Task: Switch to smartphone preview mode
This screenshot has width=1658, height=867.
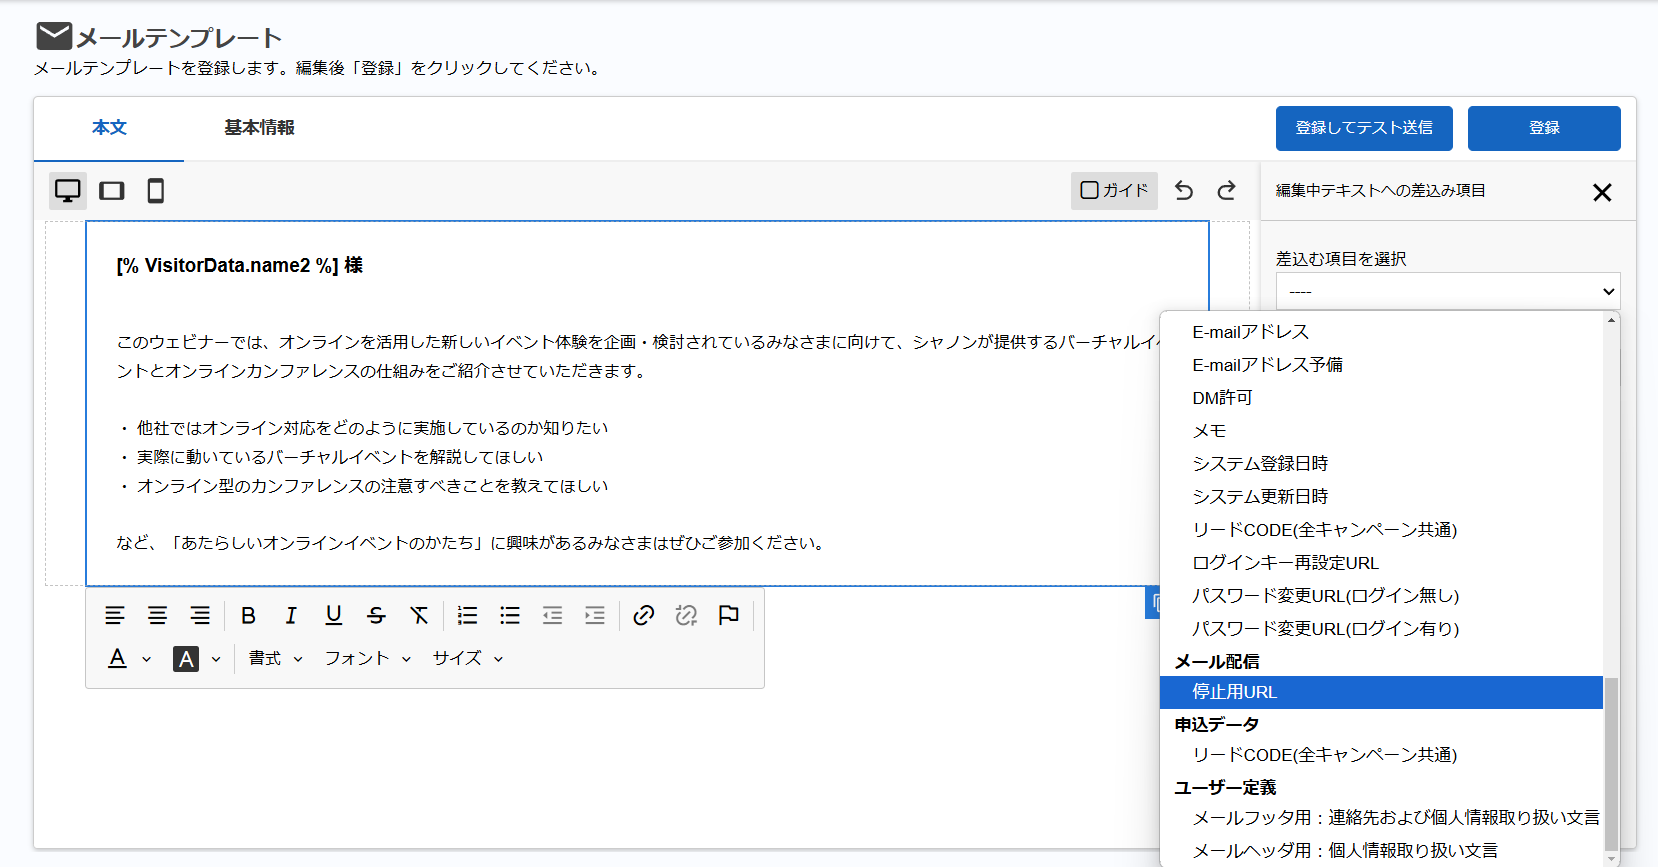Action: pyautogui.click(x=156, y=191)
